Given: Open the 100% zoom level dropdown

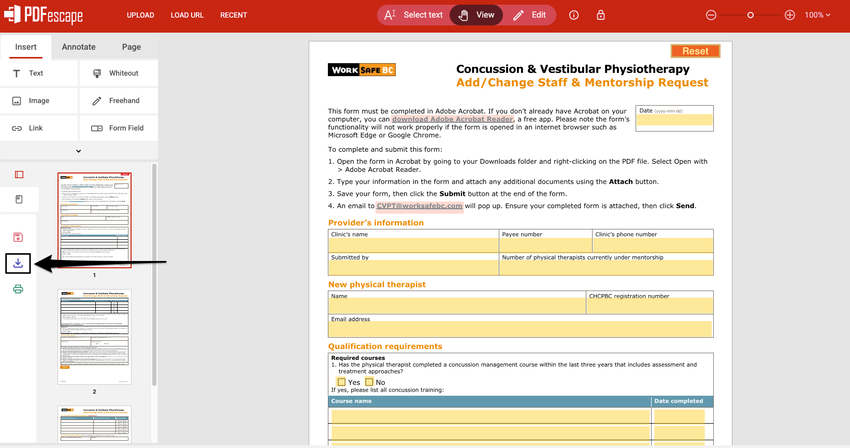Looking at the screenshot, I should pyautogui.click(x=817, y=15).
